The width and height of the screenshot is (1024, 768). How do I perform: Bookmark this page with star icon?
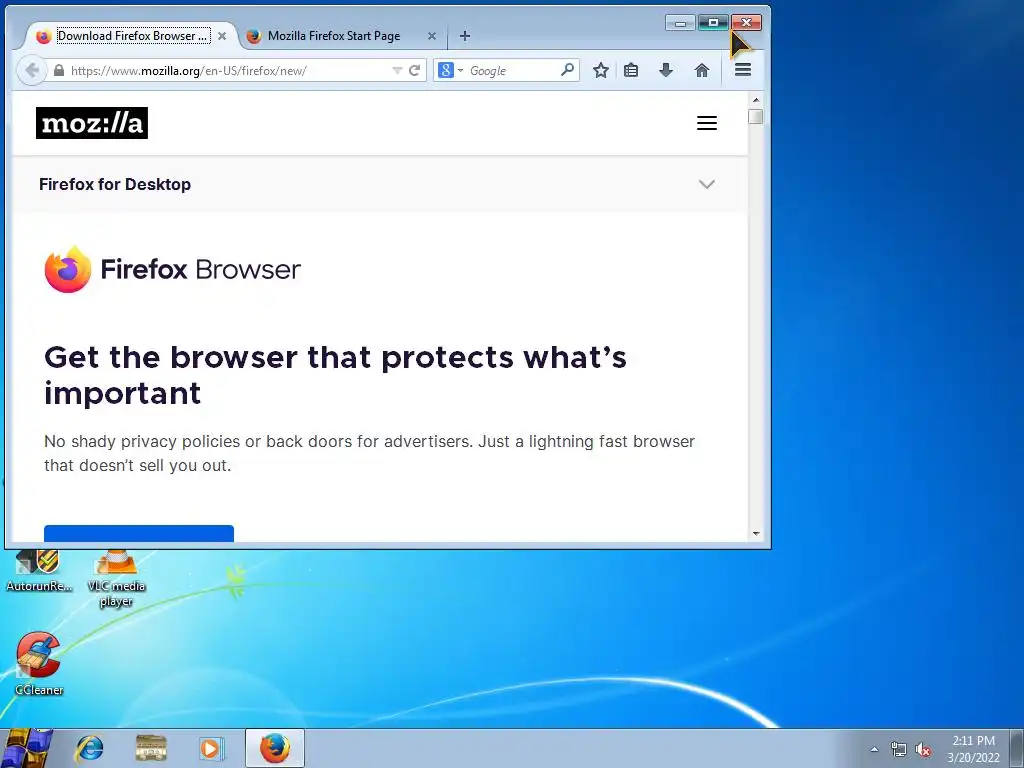coord(601,71)
